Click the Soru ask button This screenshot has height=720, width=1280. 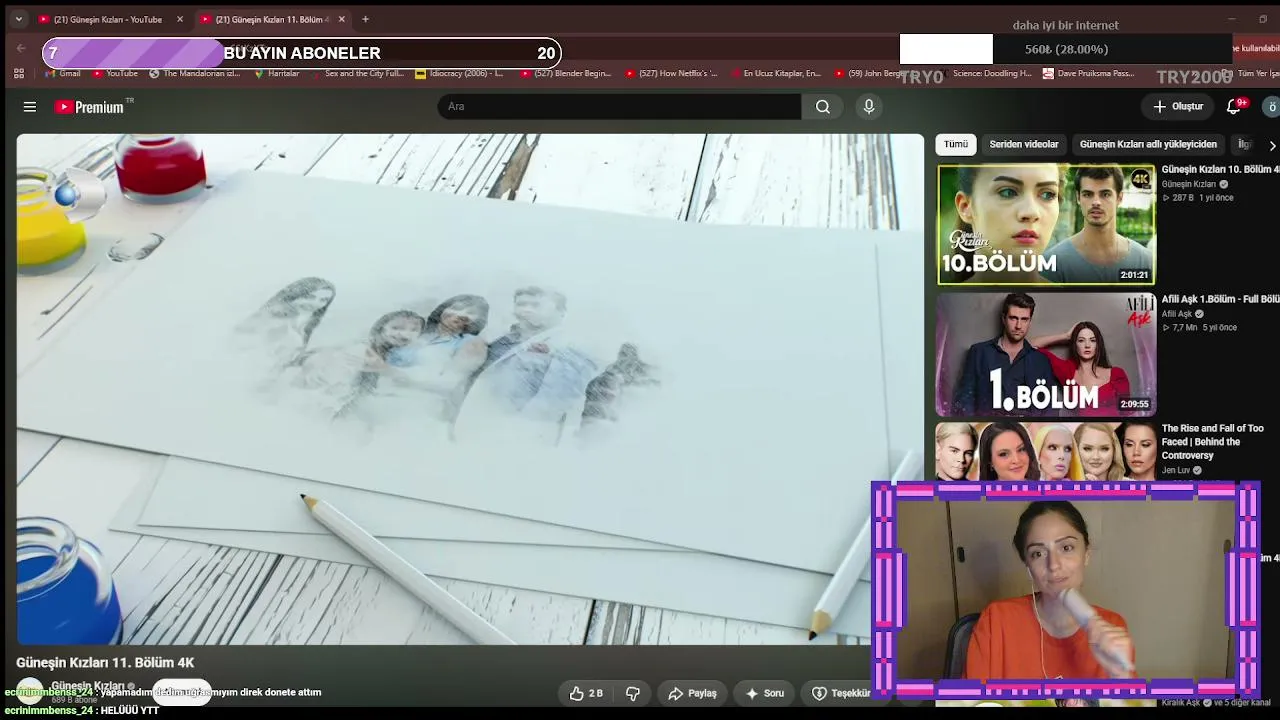tap(765, 693)
